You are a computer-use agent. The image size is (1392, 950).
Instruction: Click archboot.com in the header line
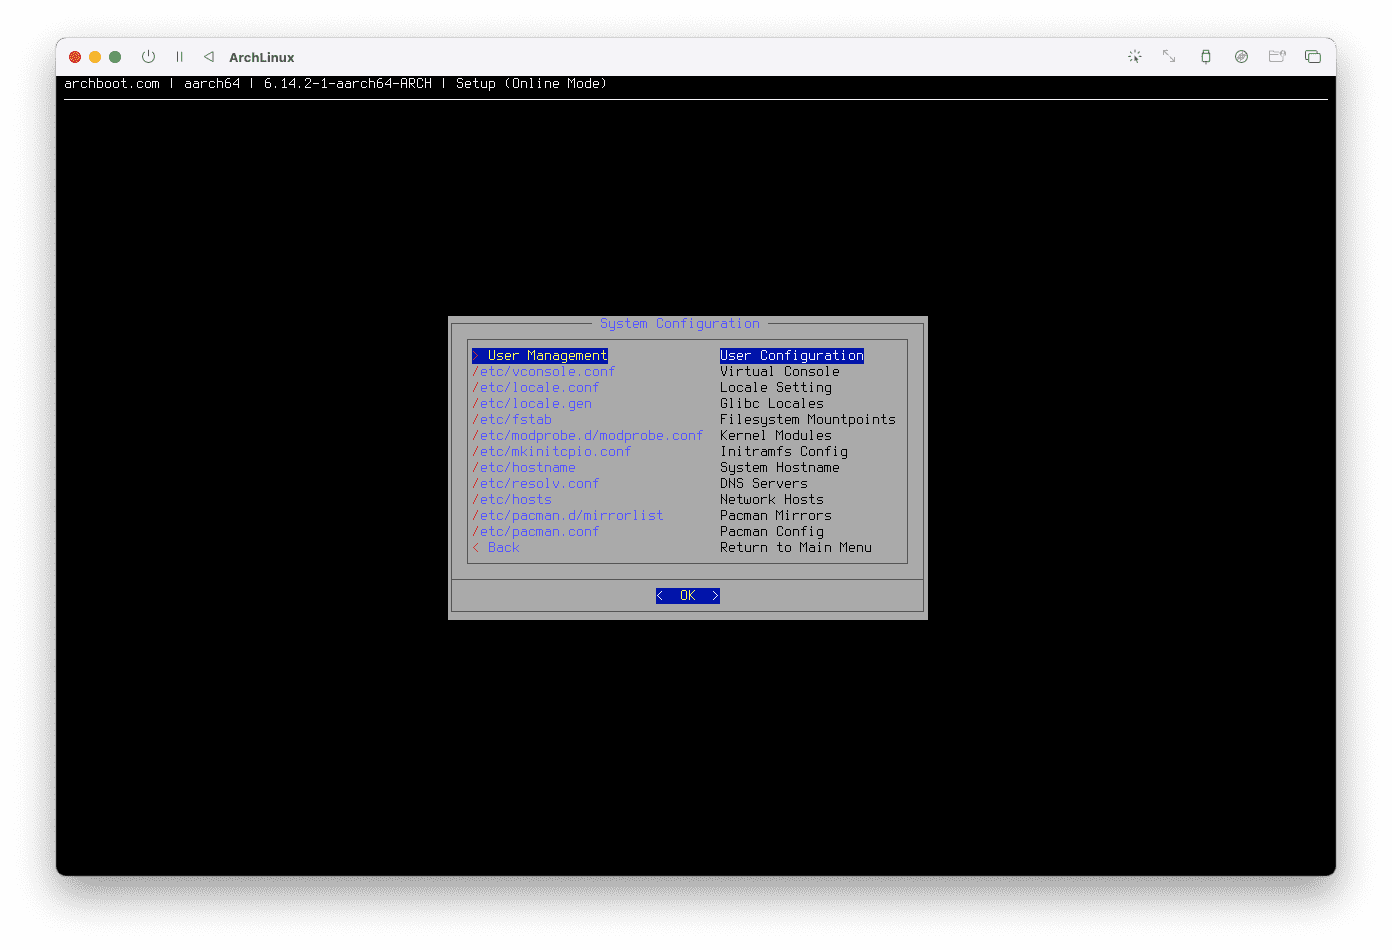pos(112,84)
